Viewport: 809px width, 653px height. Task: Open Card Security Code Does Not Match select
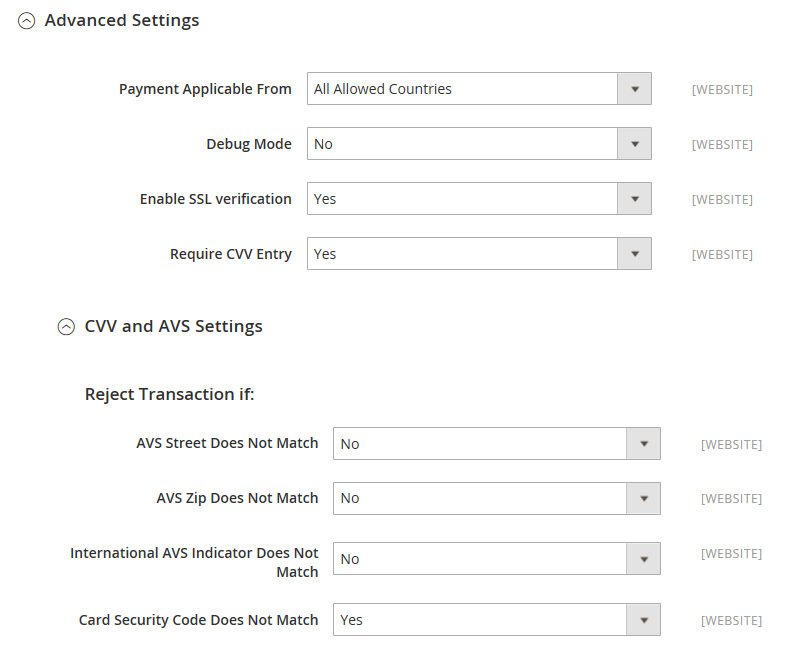(497, 619)
